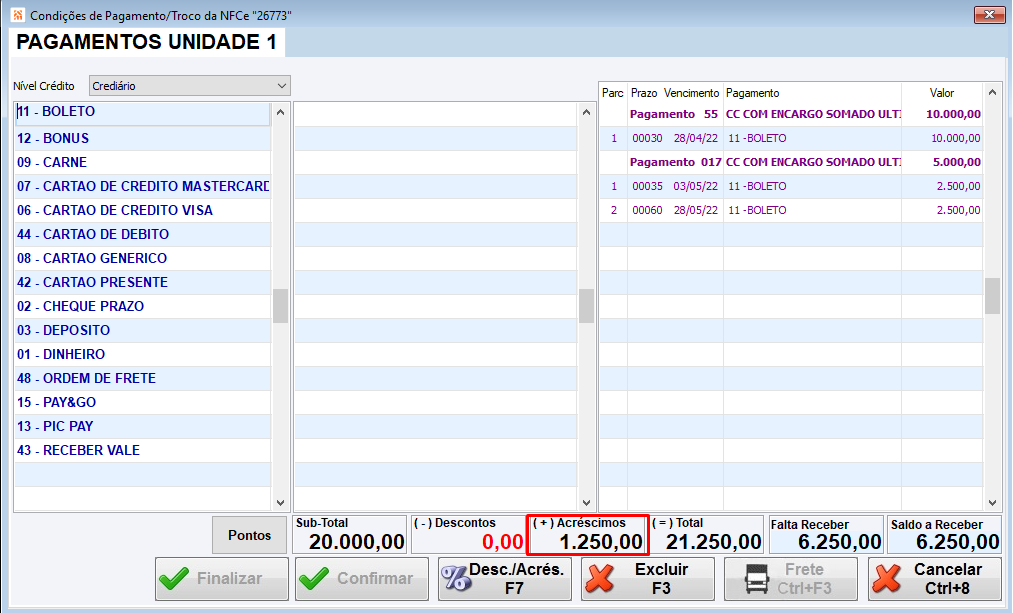Click scroll-up arrow of installments table
Viewport: 1013px width, 613px height.
click(992, 92)
